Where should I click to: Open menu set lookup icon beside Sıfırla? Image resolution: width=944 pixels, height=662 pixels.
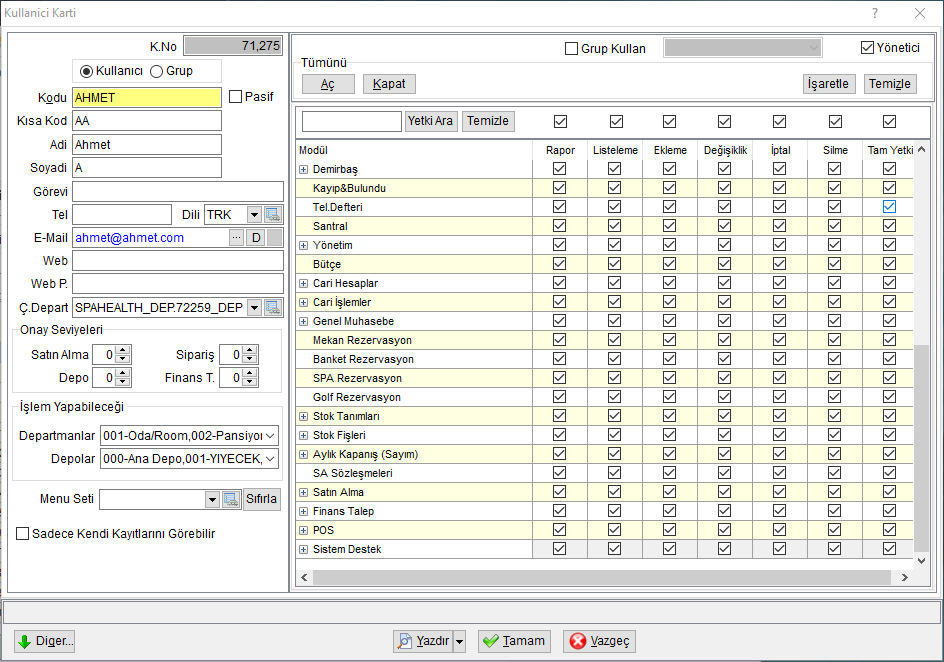(x=231, y=499)
